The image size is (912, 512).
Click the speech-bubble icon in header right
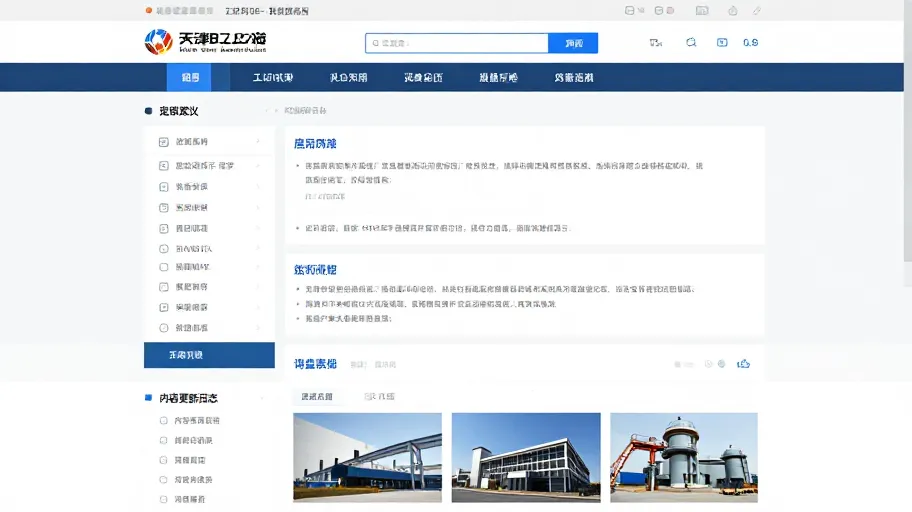coord(691,42)
